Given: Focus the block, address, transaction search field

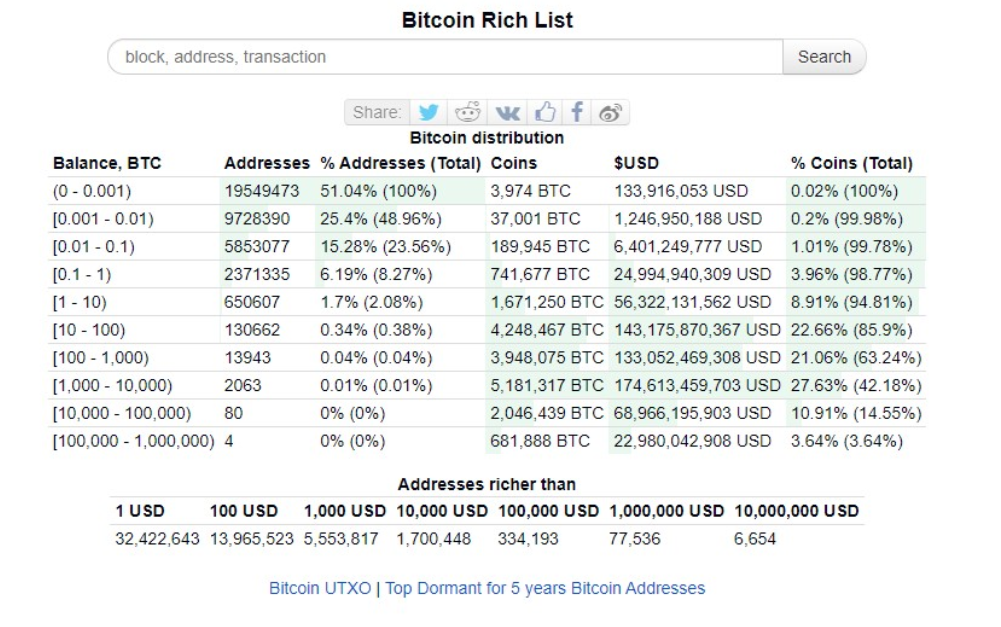Looking at the screenshot, I should 445,57.
